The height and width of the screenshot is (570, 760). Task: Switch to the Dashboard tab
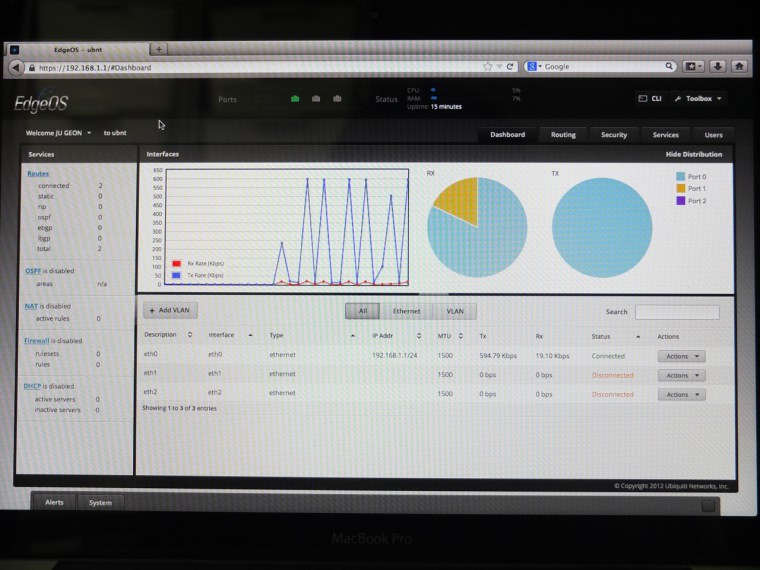pyautogui.click(x=507, y=135)
